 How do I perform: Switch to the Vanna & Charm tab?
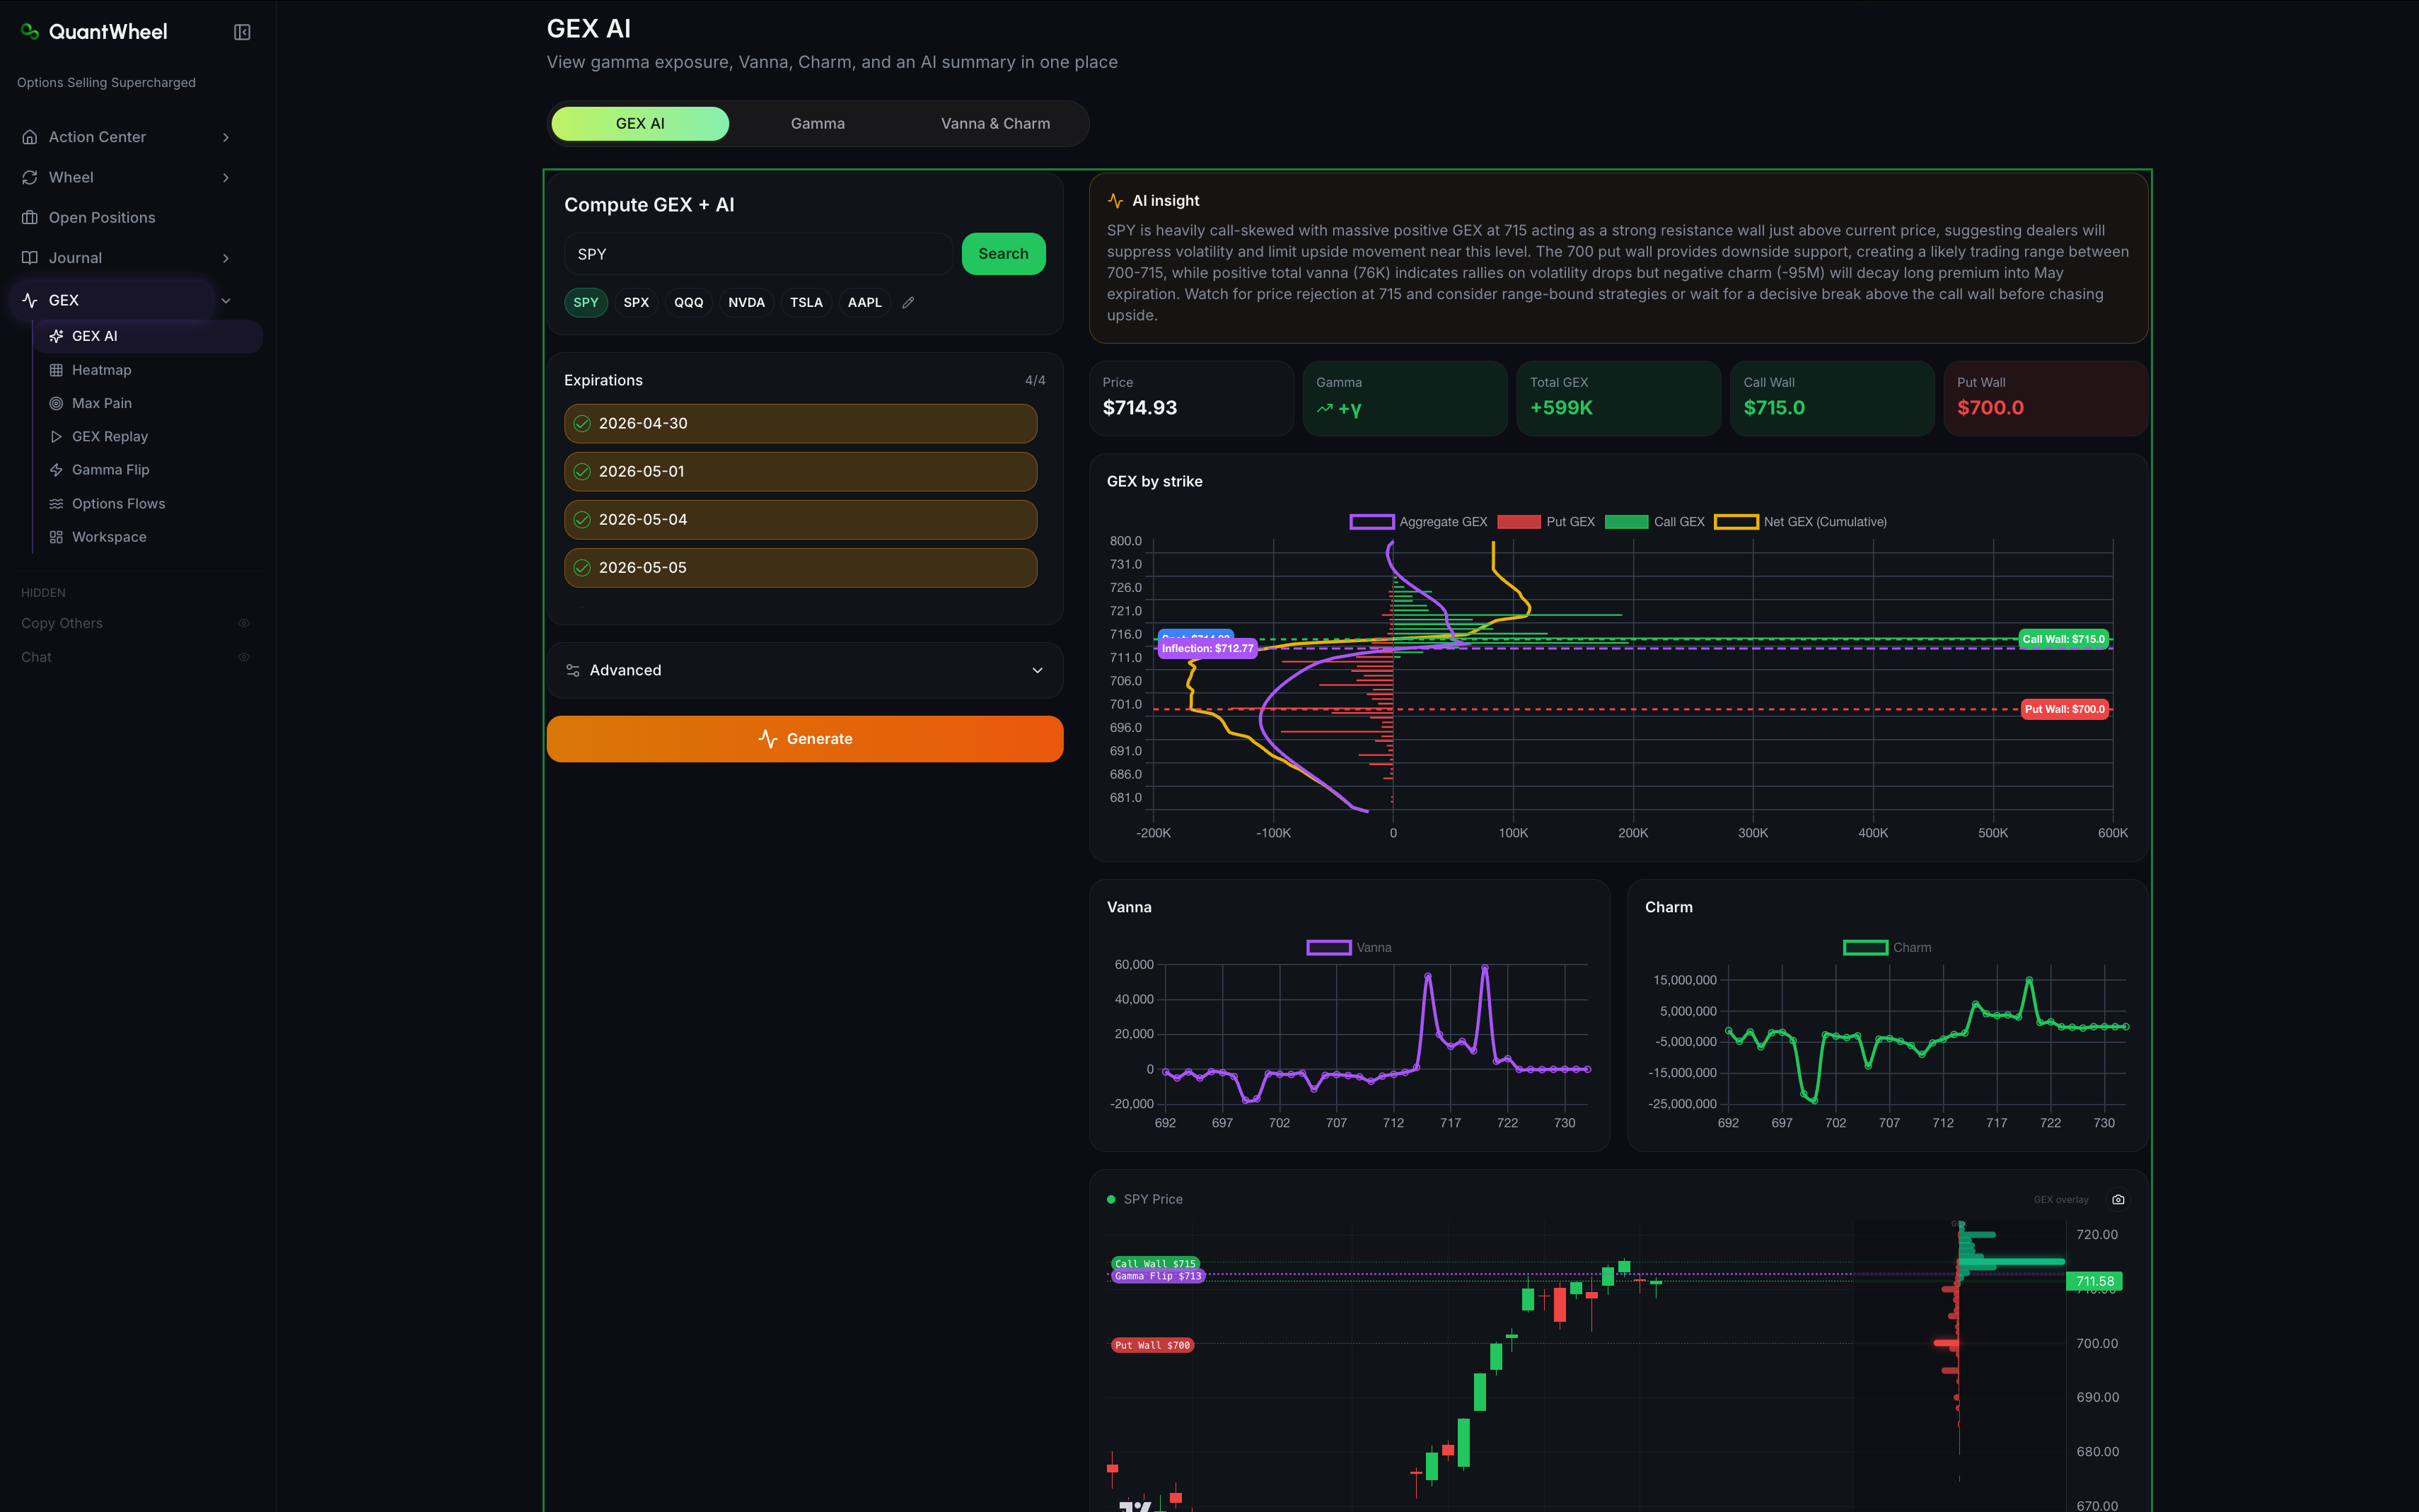[995, 123]
